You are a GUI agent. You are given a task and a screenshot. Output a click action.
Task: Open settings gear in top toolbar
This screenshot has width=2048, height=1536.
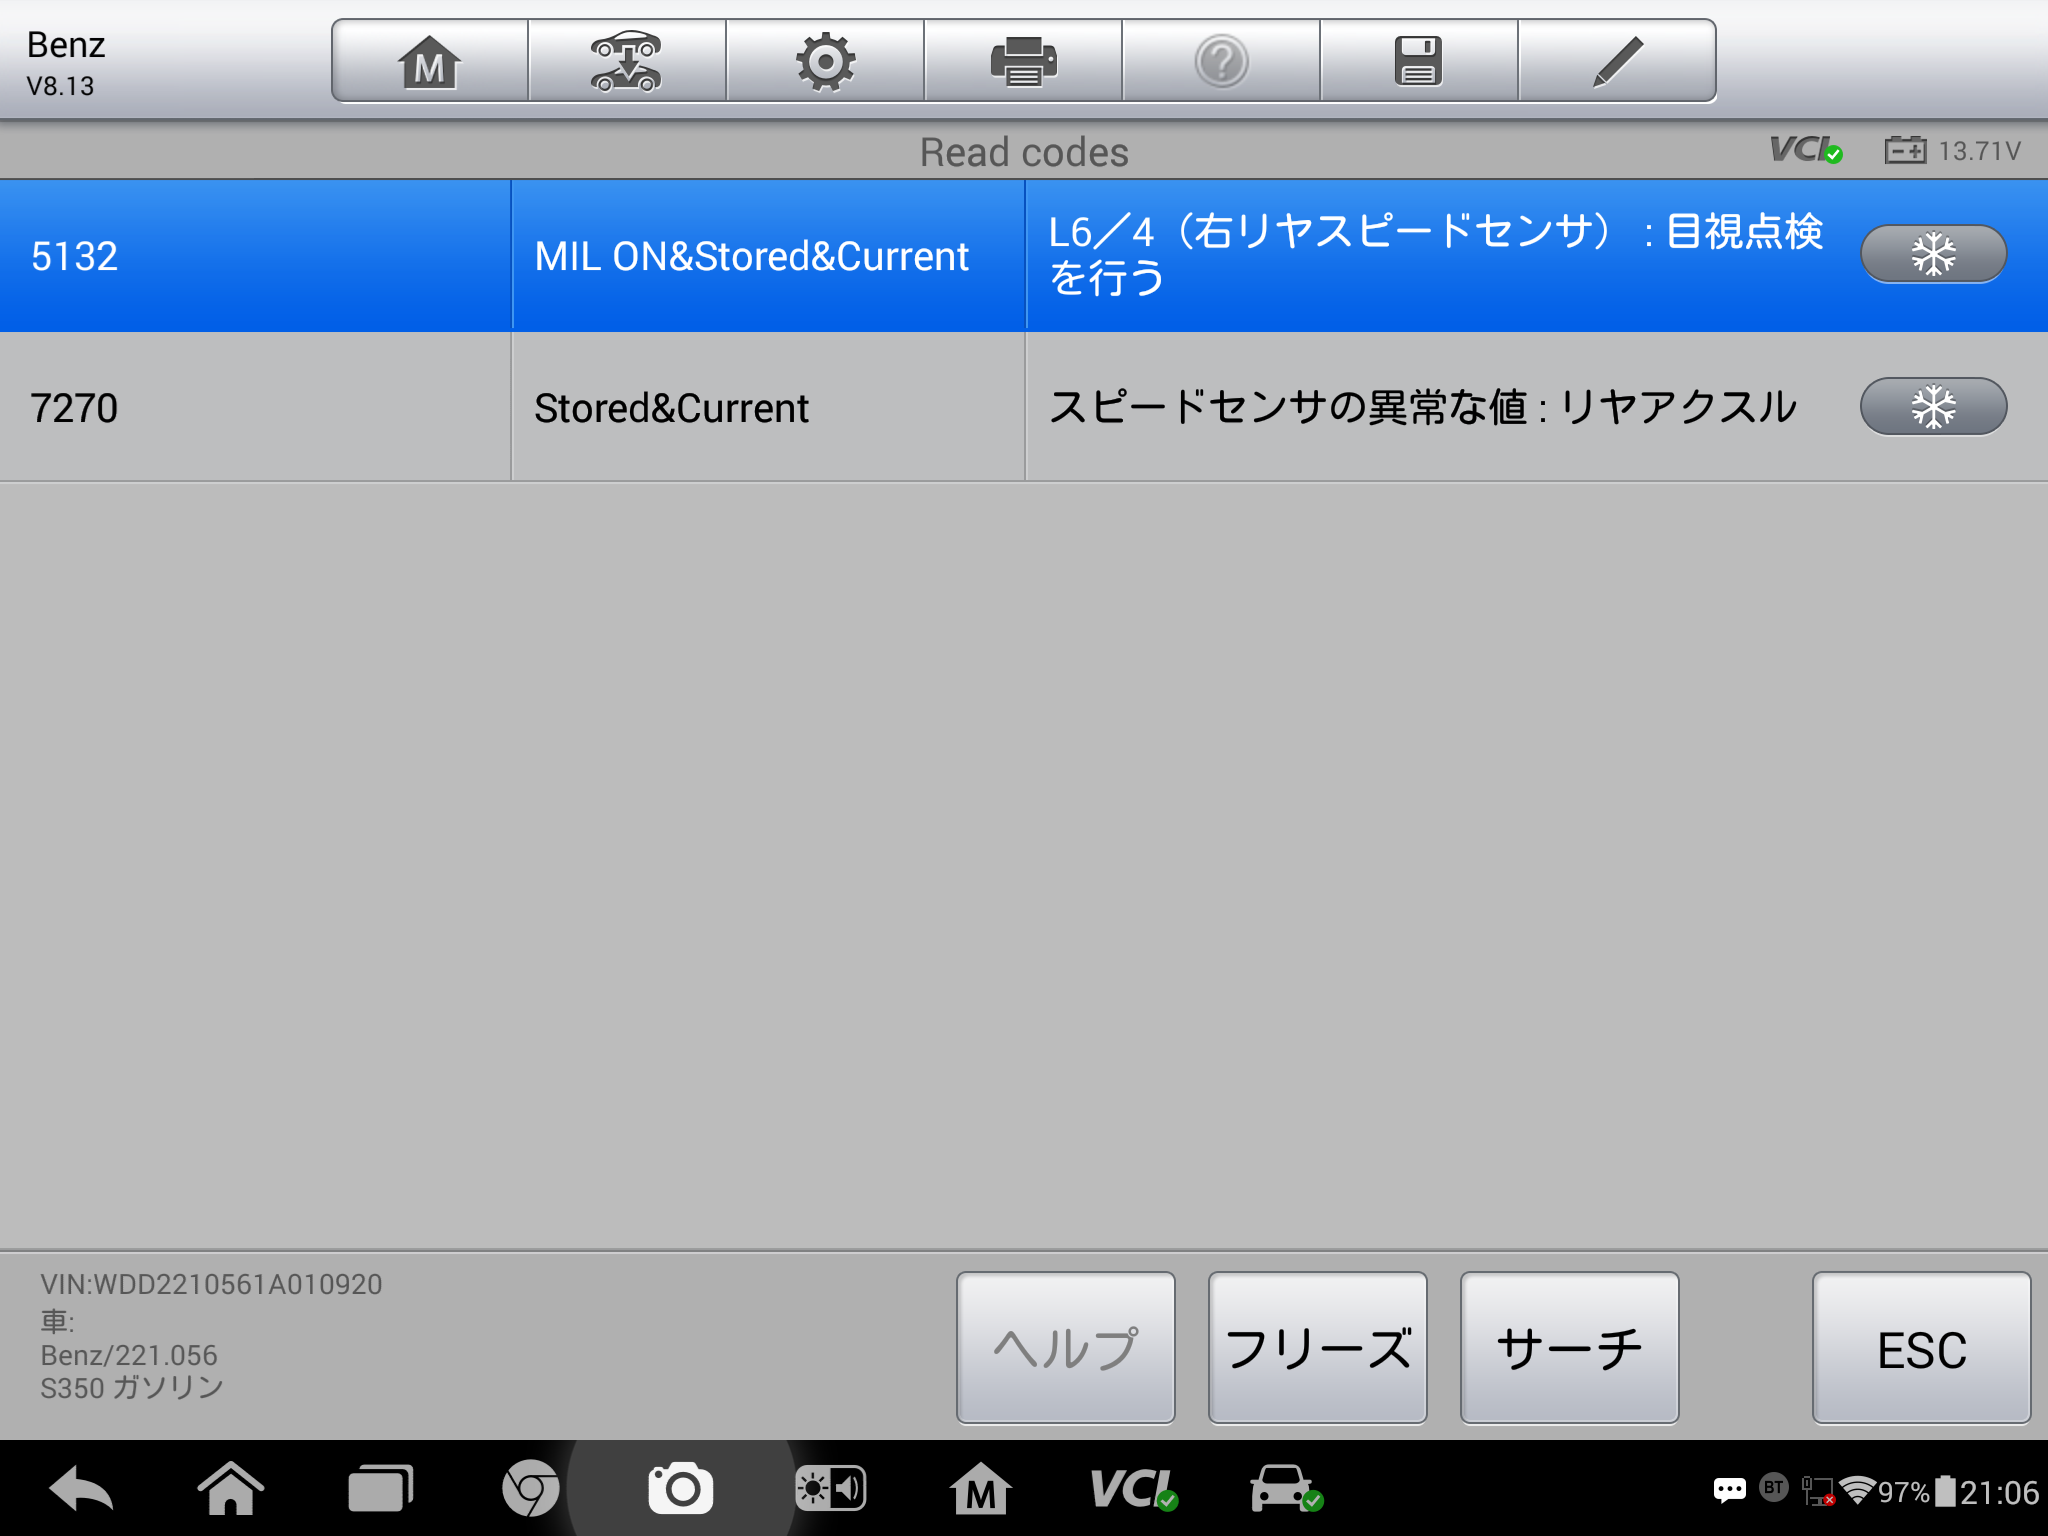click(825, 62)
